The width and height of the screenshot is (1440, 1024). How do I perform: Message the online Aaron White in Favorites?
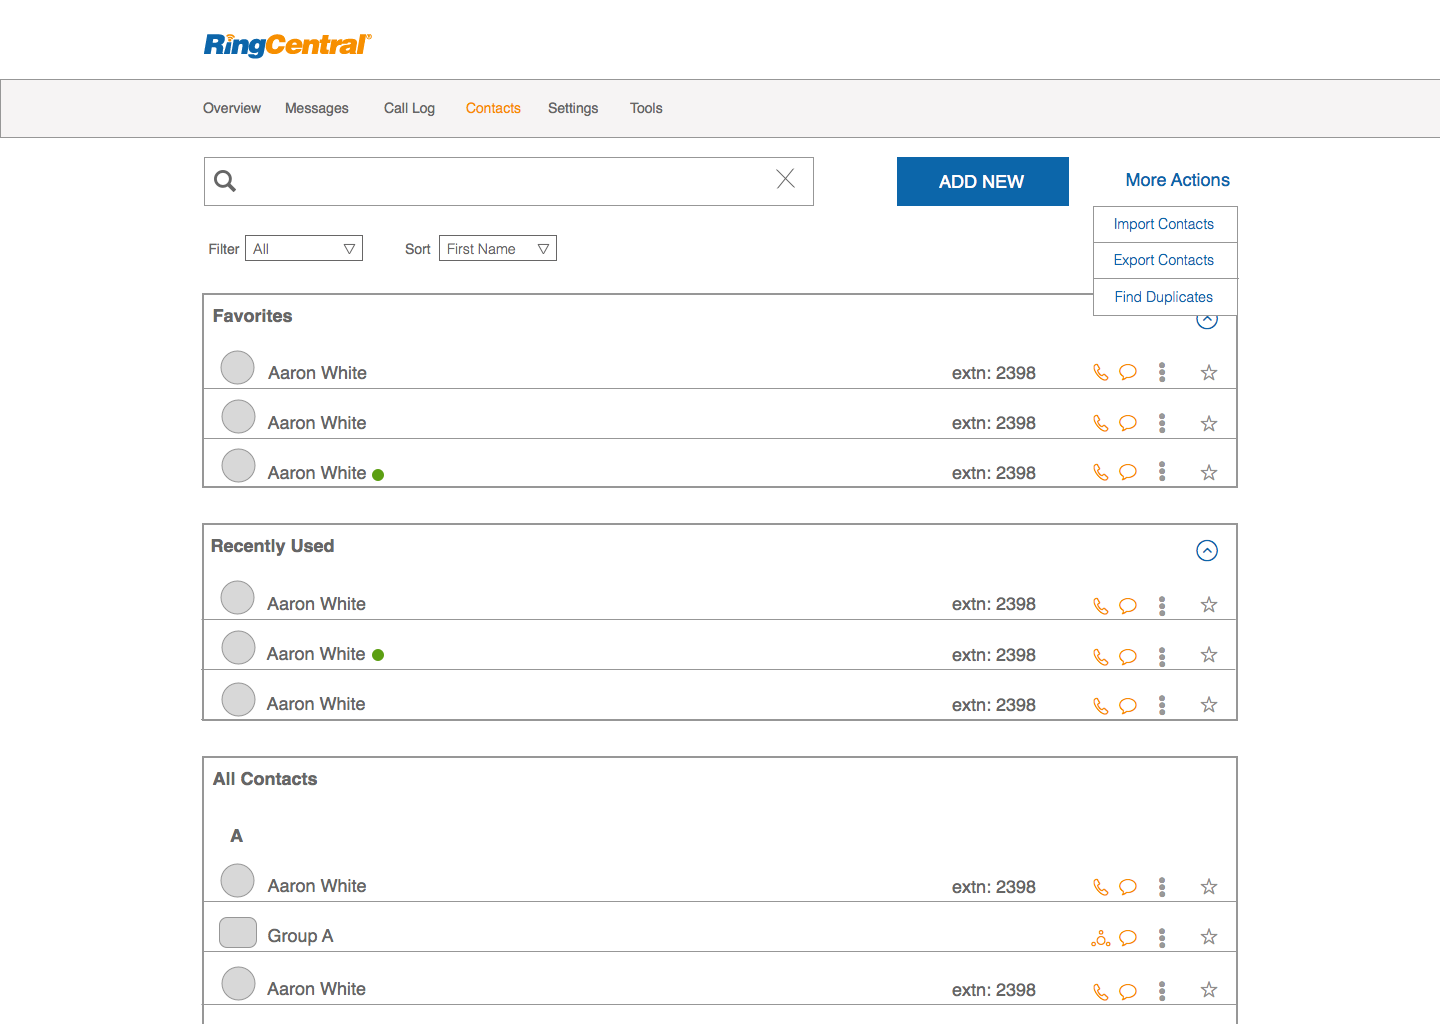point(1128,472)
